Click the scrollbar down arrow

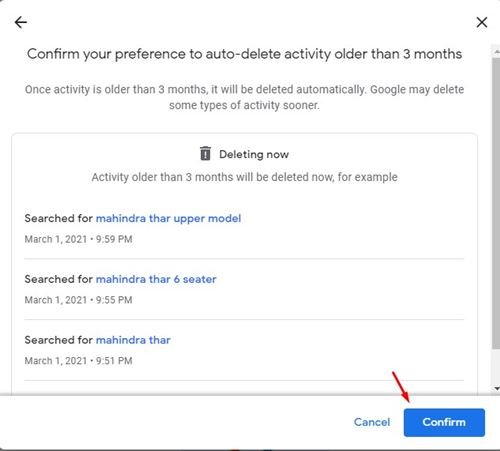(496, 388)
